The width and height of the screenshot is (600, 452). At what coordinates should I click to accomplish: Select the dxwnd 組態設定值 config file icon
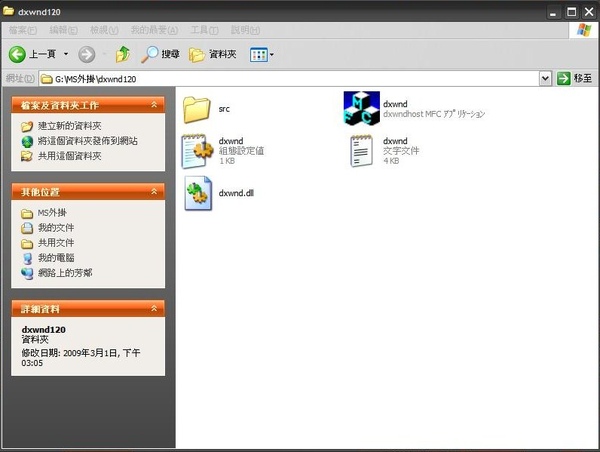click(197, 151)
